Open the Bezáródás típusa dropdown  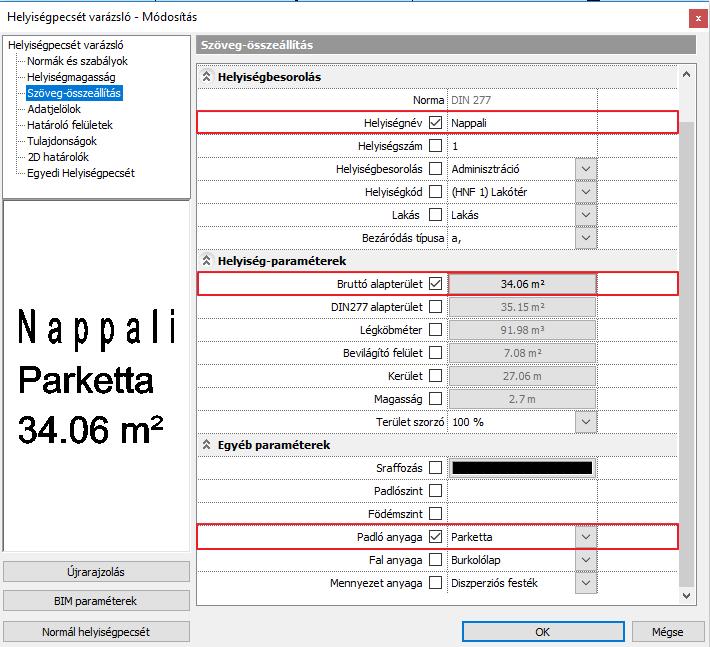click(x=586, y=237)
